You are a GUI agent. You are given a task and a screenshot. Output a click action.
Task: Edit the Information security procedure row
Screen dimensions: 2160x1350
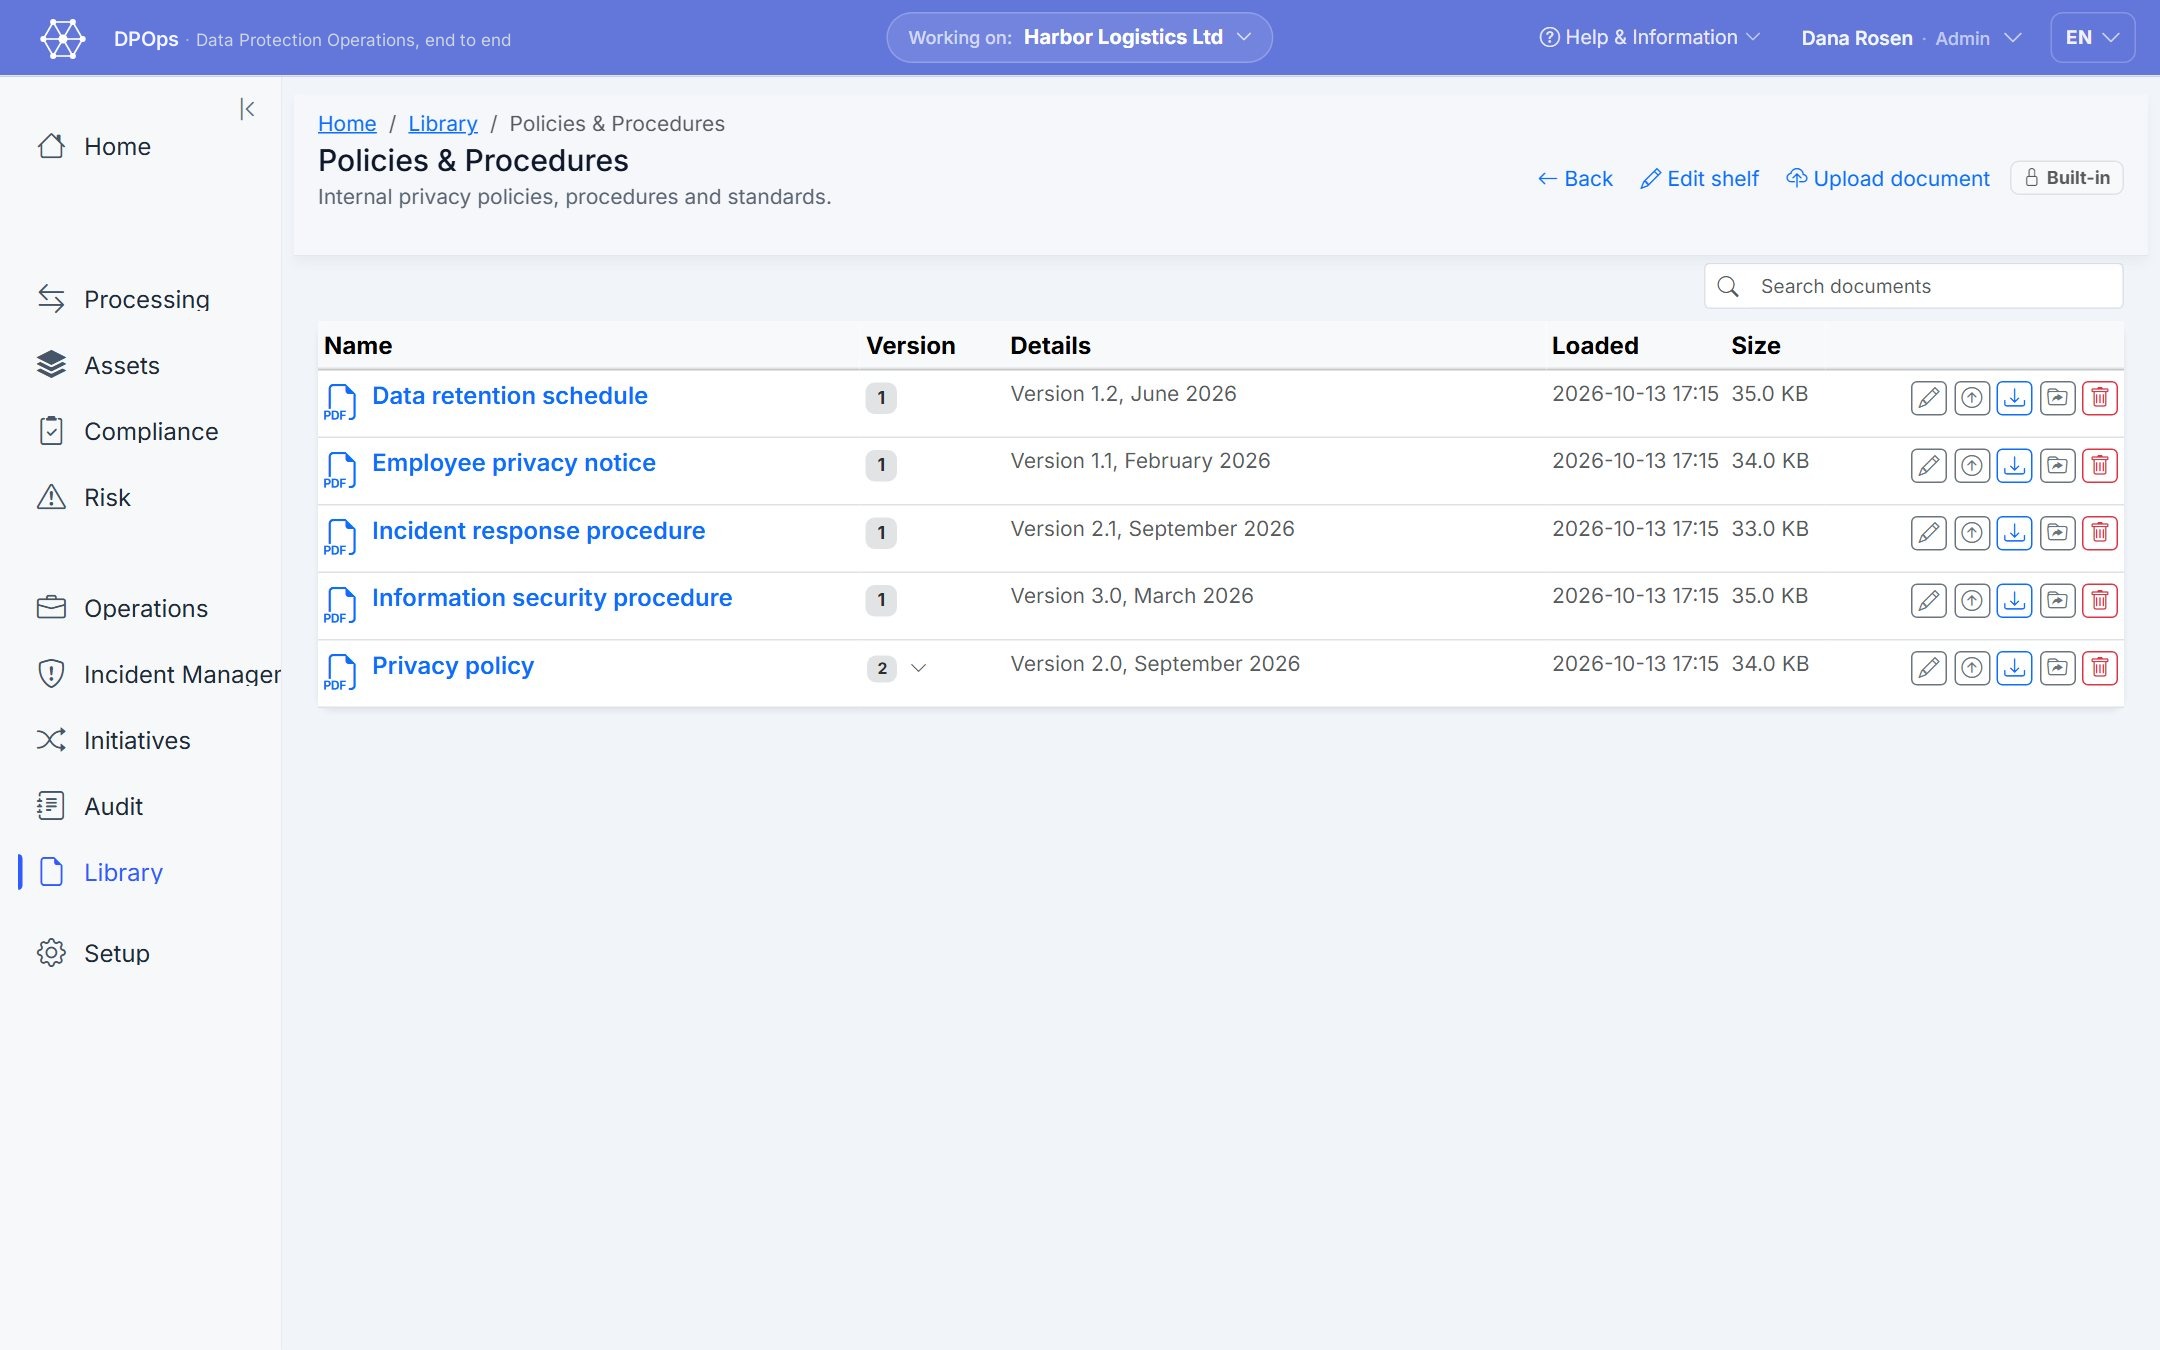click(x=1928, y=600)
